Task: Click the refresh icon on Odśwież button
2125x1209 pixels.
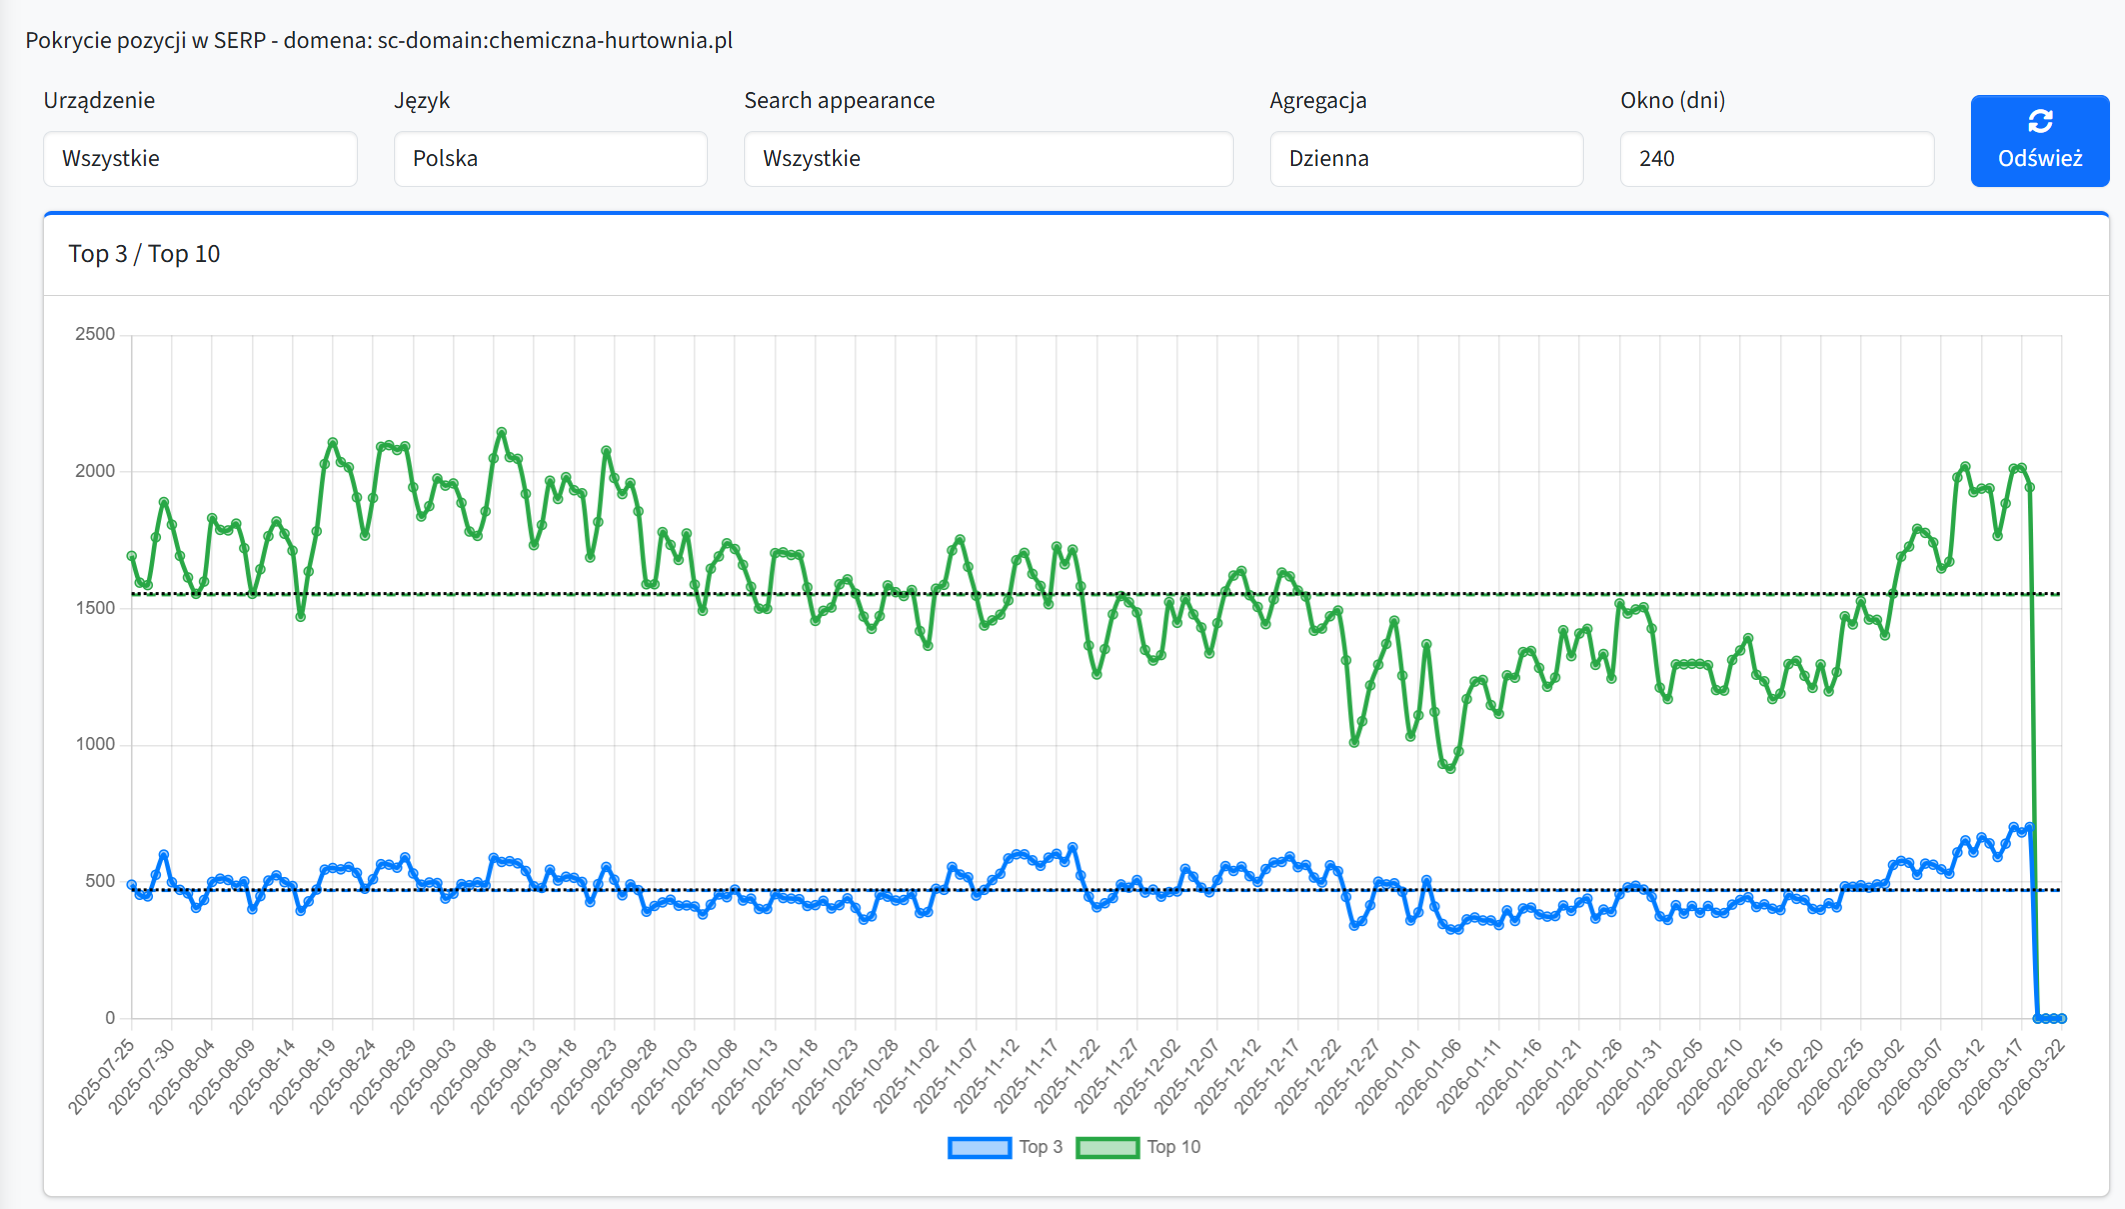Action: pos(2040,122)
